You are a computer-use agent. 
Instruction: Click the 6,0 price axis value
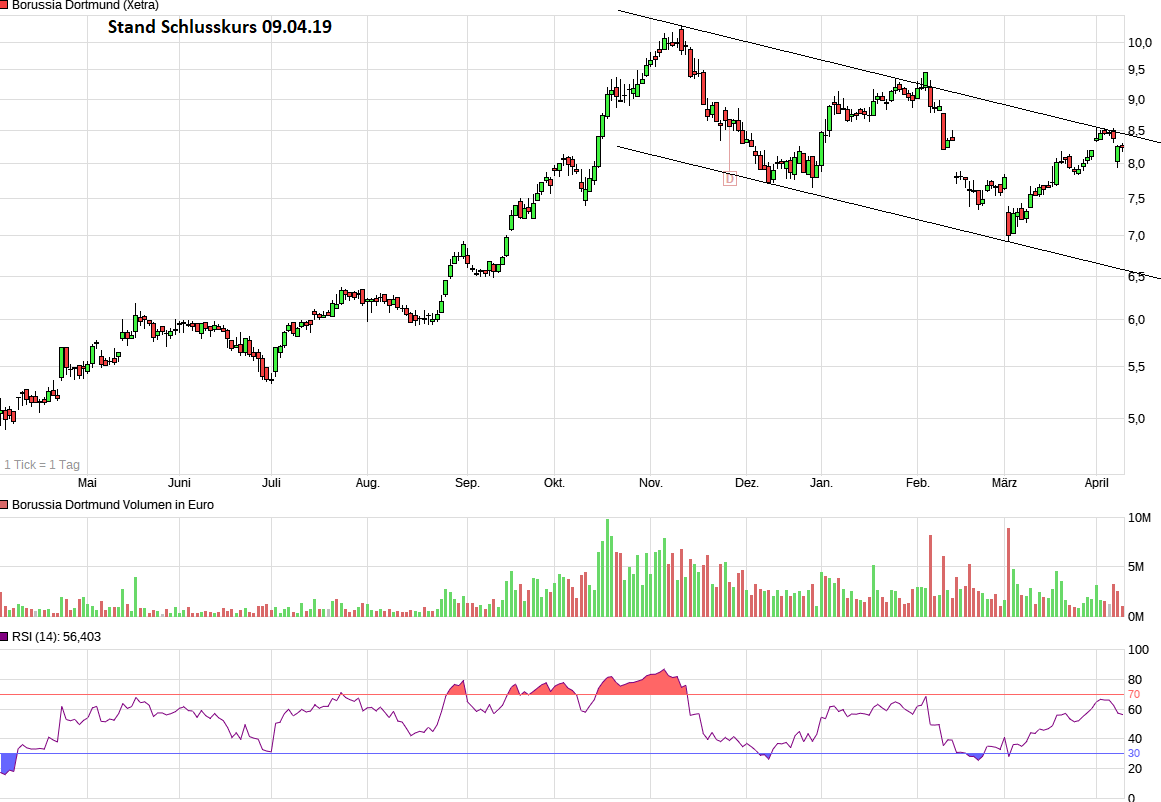coord(1137,320)
